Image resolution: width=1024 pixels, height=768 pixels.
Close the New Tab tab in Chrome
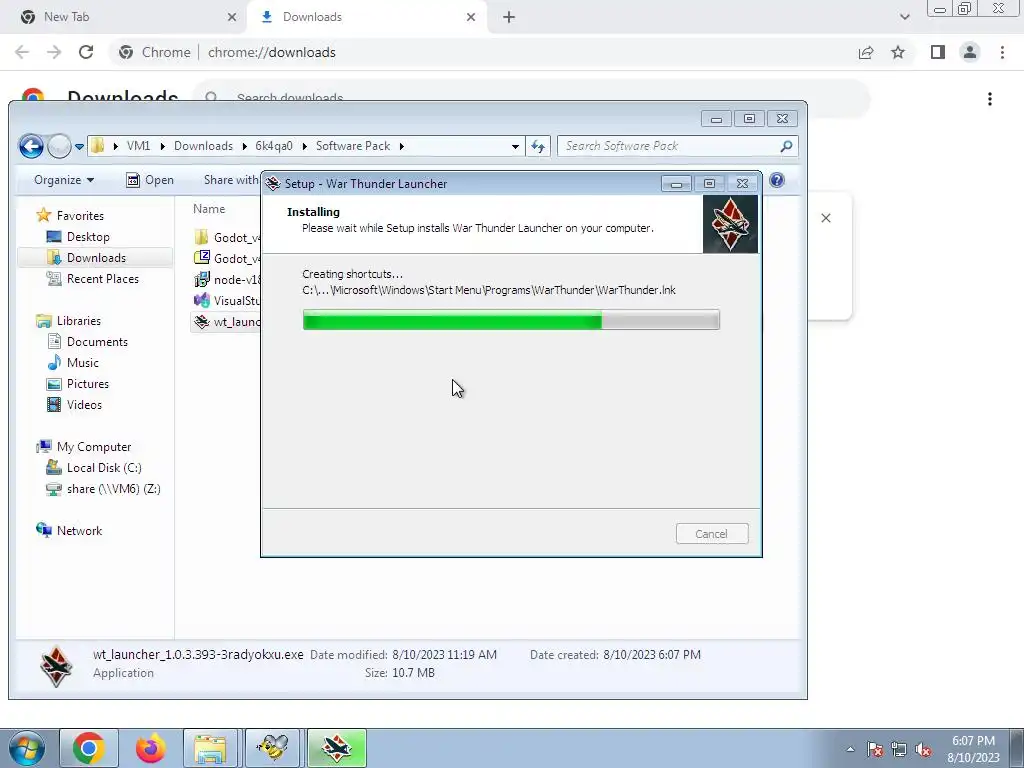tap(231, 18)
